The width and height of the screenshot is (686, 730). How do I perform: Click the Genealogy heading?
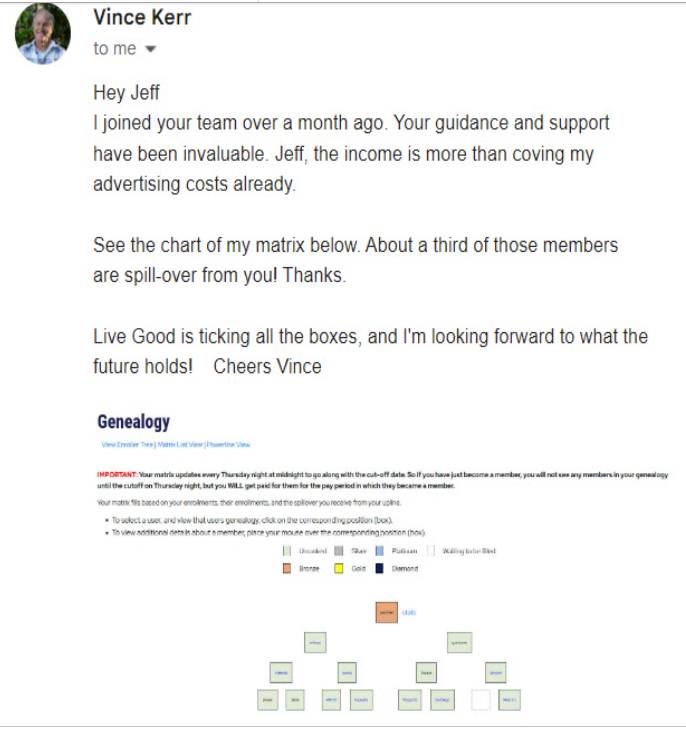[x=133, y=422]
